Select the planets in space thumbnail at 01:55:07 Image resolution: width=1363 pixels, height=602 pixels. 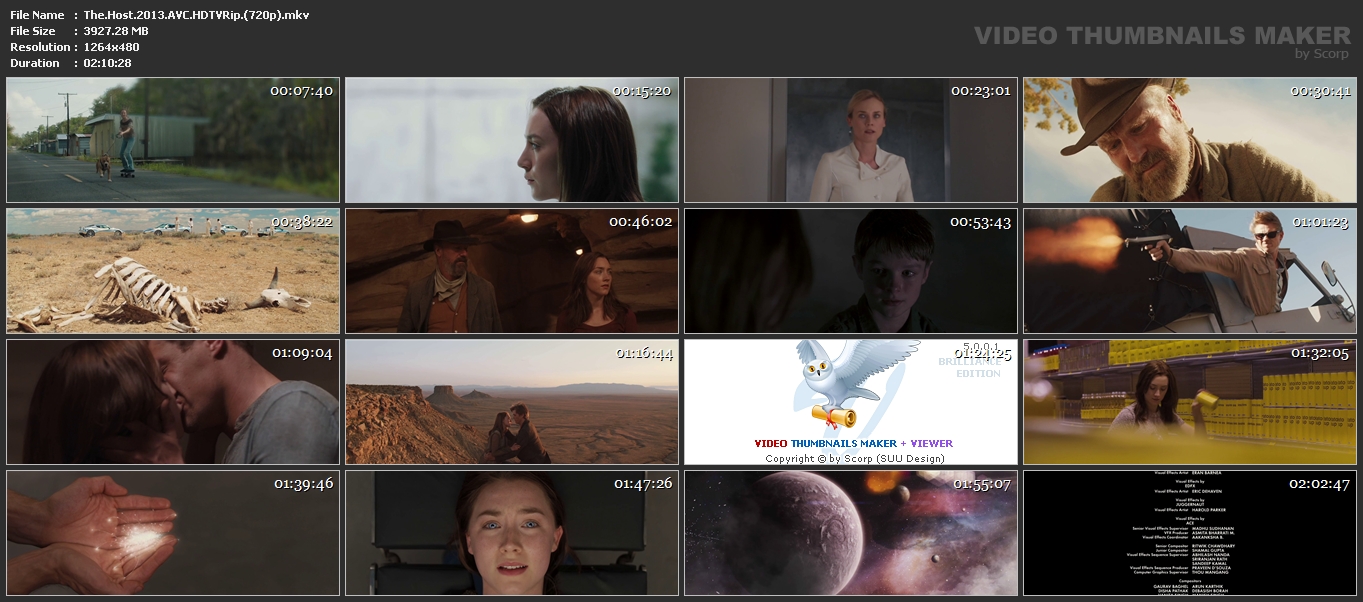(x=850, y=533)
